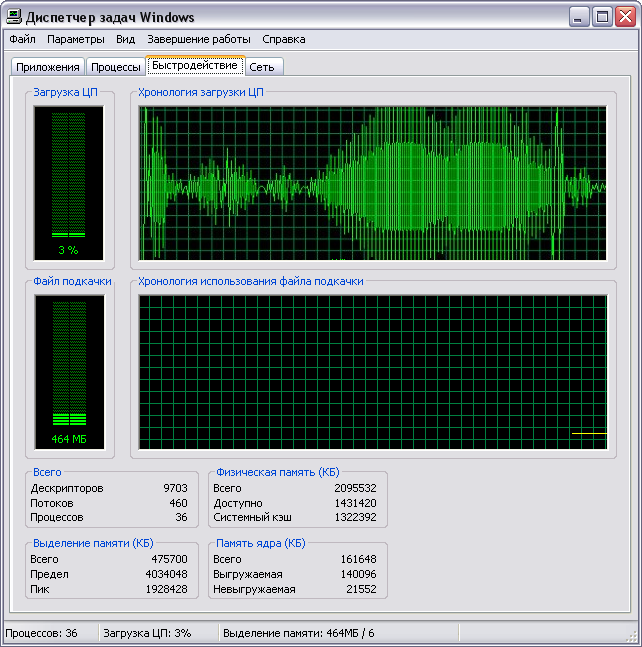
Task: Switch to the Приложения tab
Action: [x=48, y=67]
